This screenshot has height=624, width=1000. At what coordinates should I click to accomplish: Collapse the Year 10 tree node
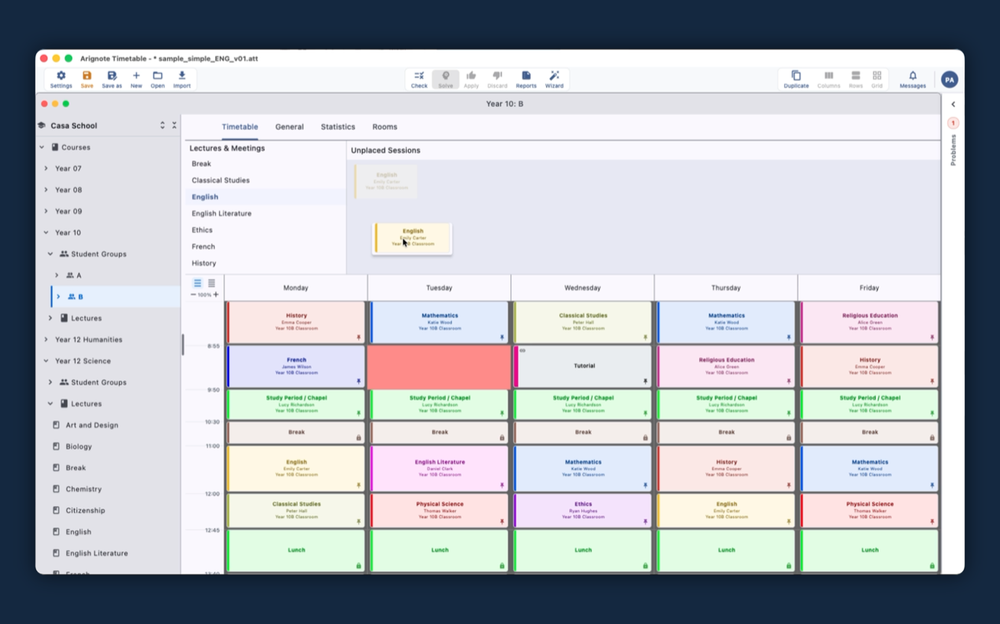tap(46, 232)
